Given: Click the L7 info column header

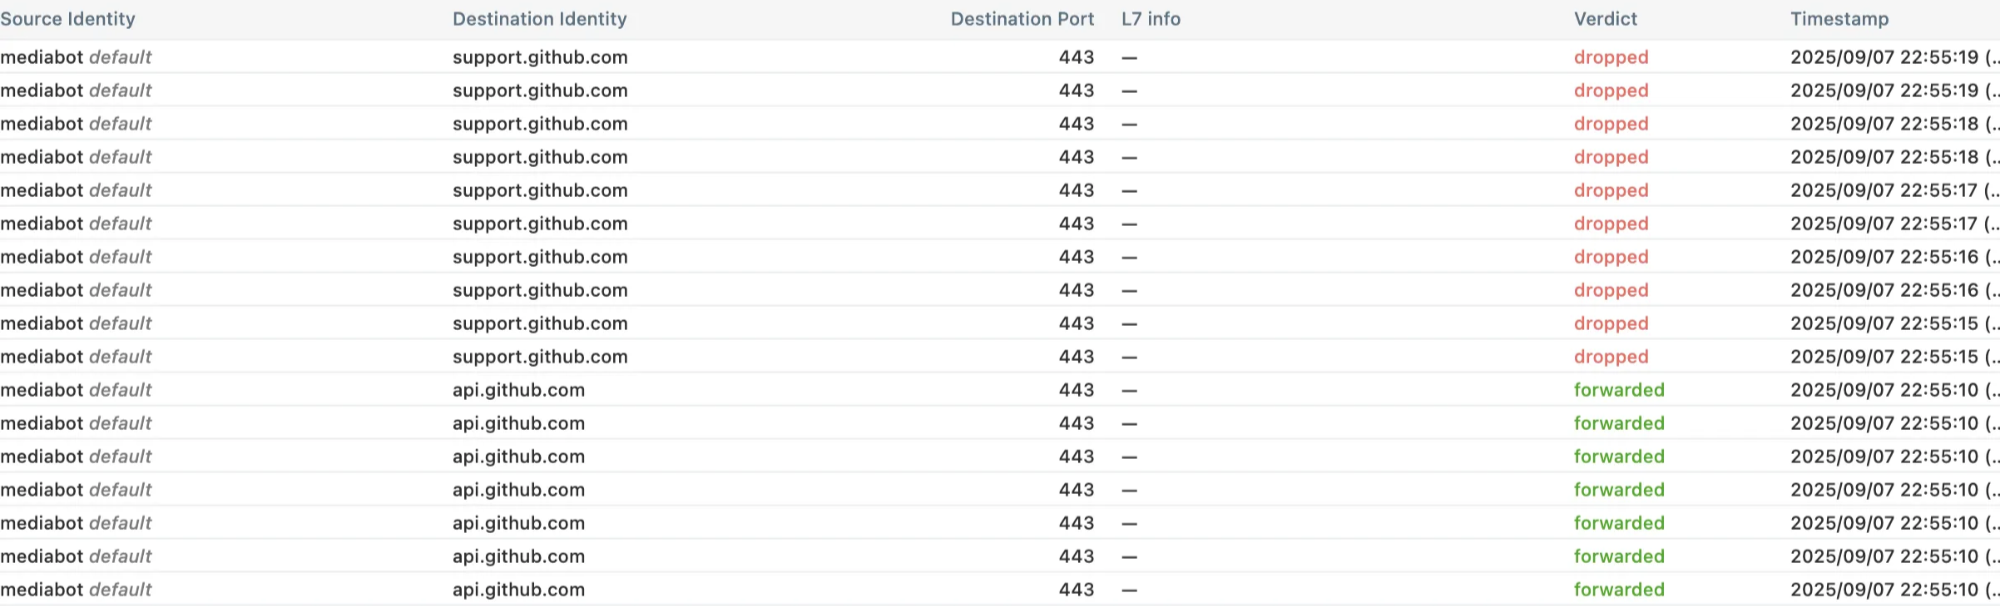Looking at the screenshot, I should tap(1150, 19).
